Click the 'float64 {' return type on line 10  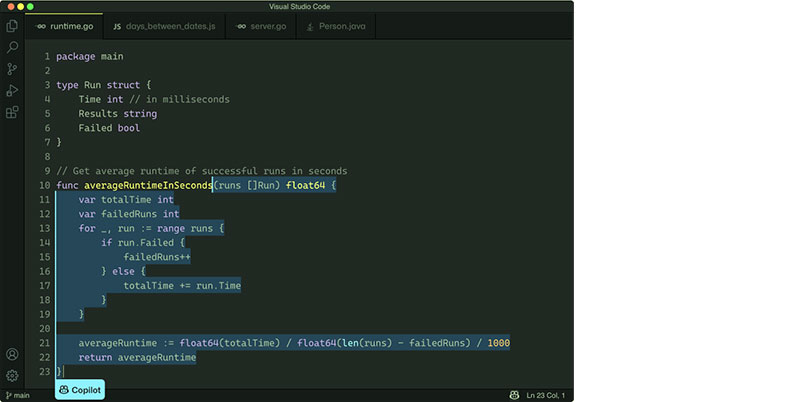(x=311, y=185)
